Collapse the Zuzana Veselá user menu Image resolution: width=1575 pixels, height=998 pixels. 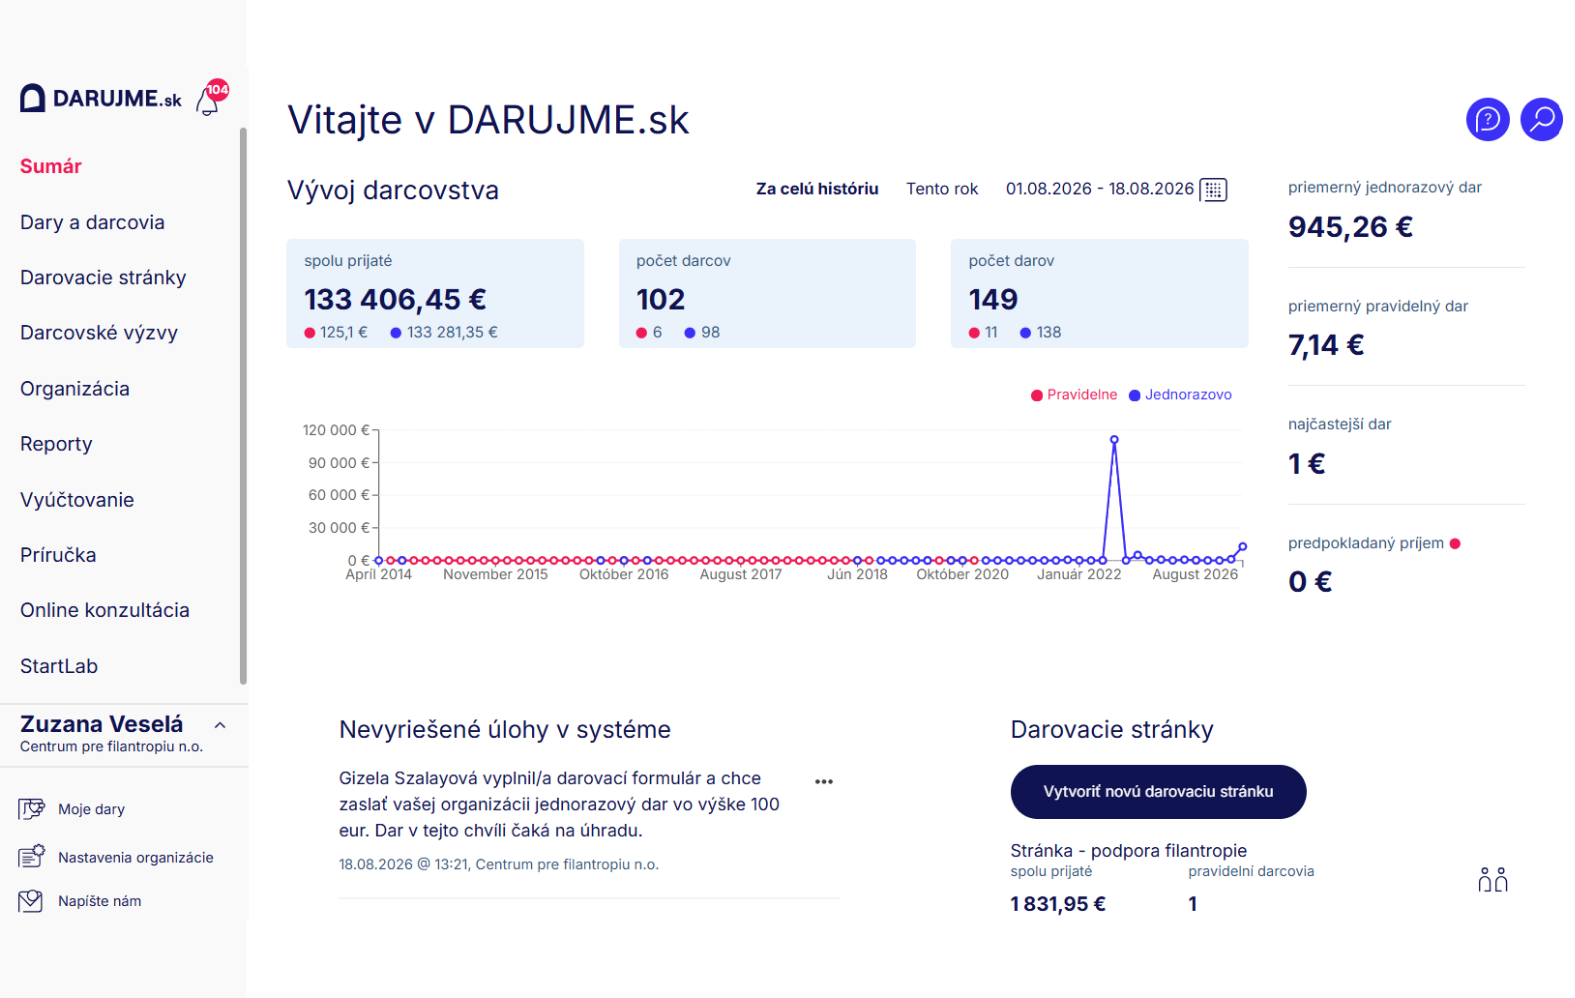coord(220,726)
